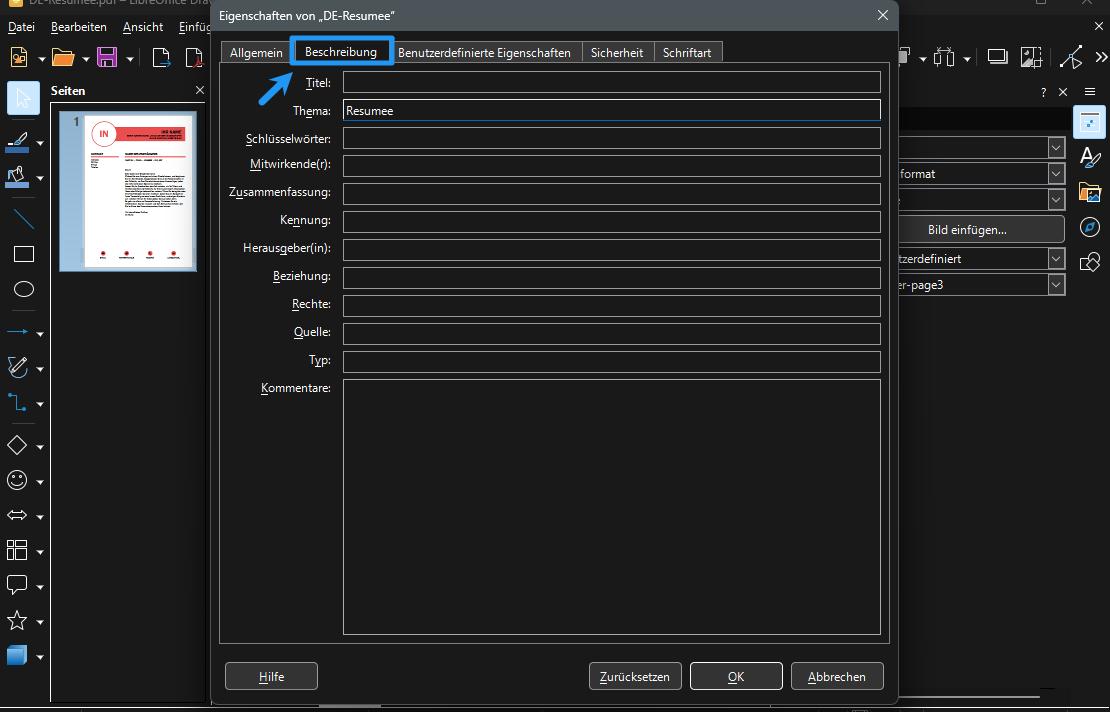Image resolution: width=1110 pixels, height=712 pixels.
Task: Expand the Lines and Arrows dropdown arrow
Action: [40, 333]
